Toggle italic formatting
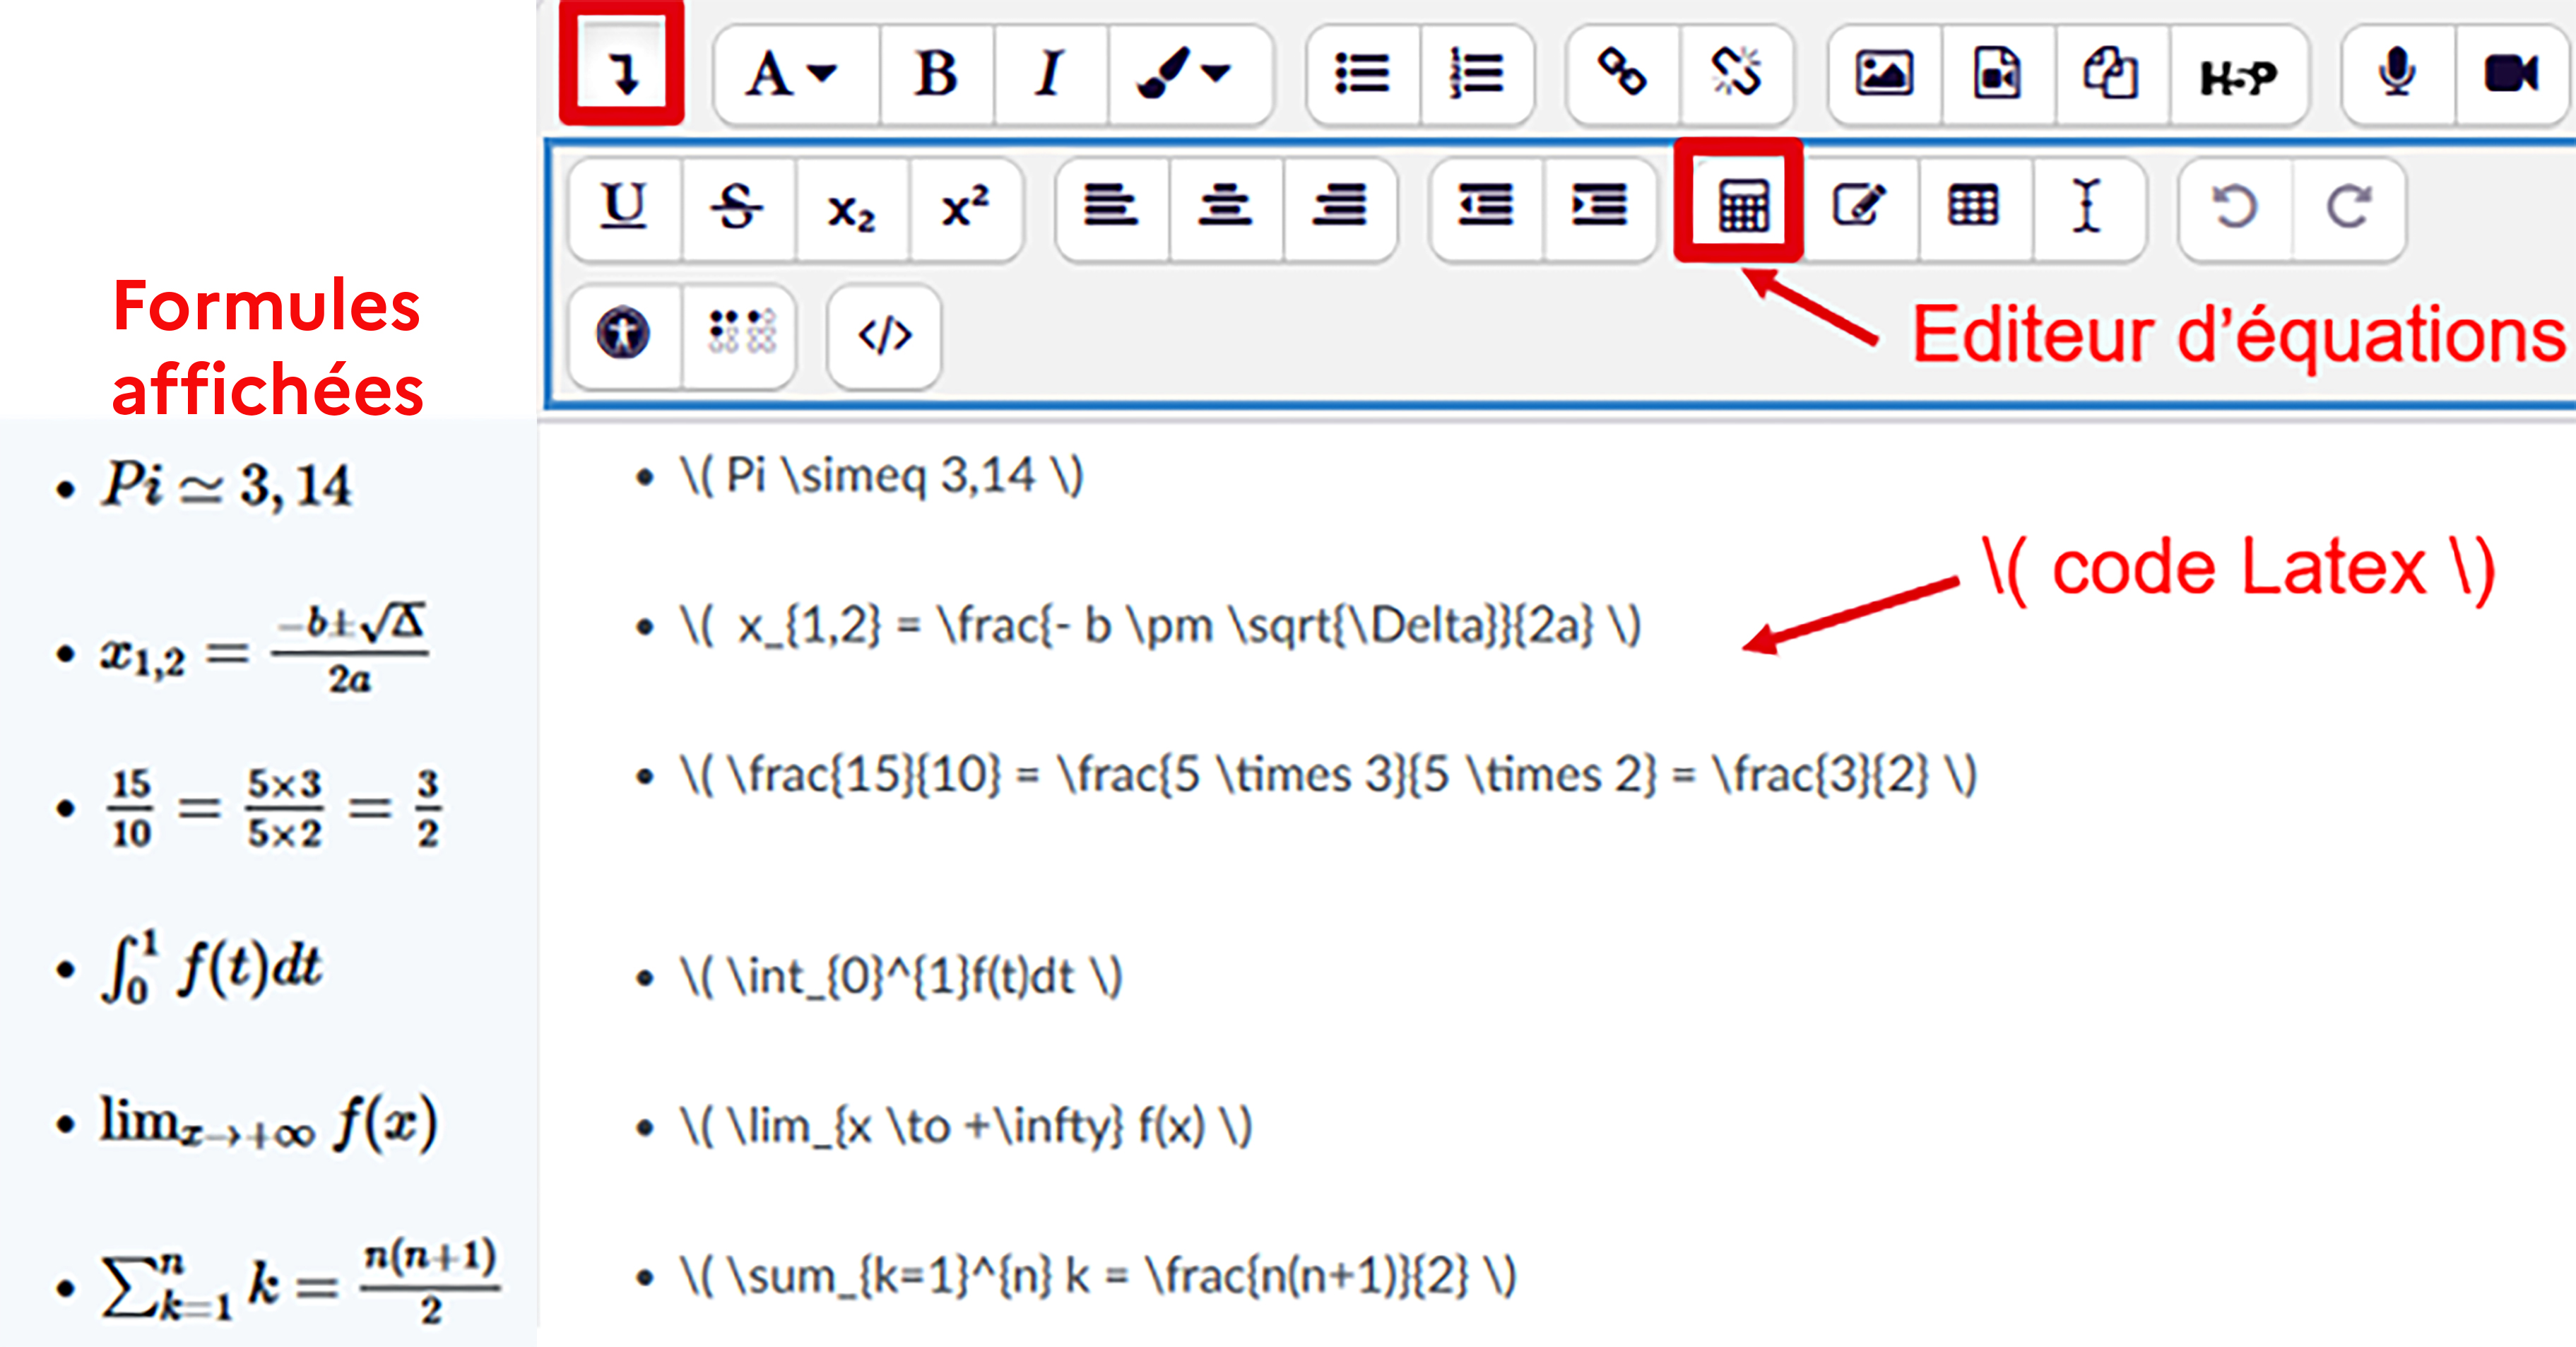 [1049, 74]
